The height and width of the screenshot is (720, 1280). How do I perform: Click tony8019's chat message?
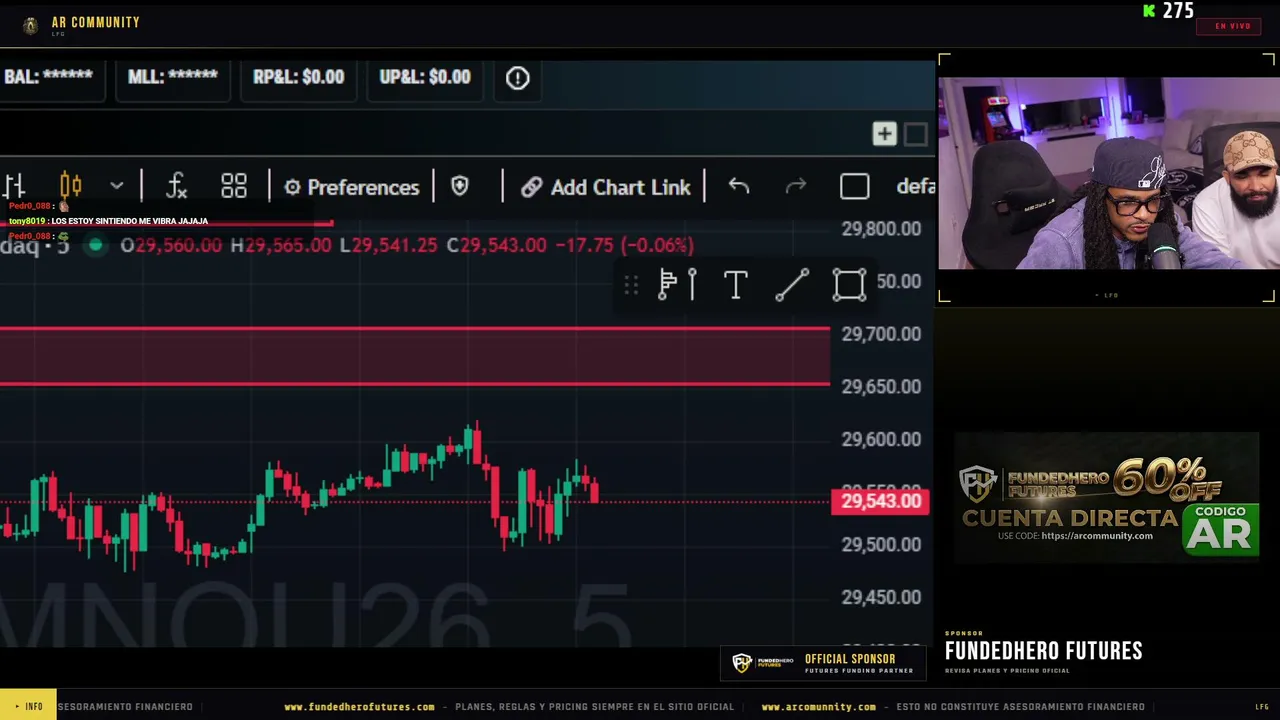tap(108, 221)
